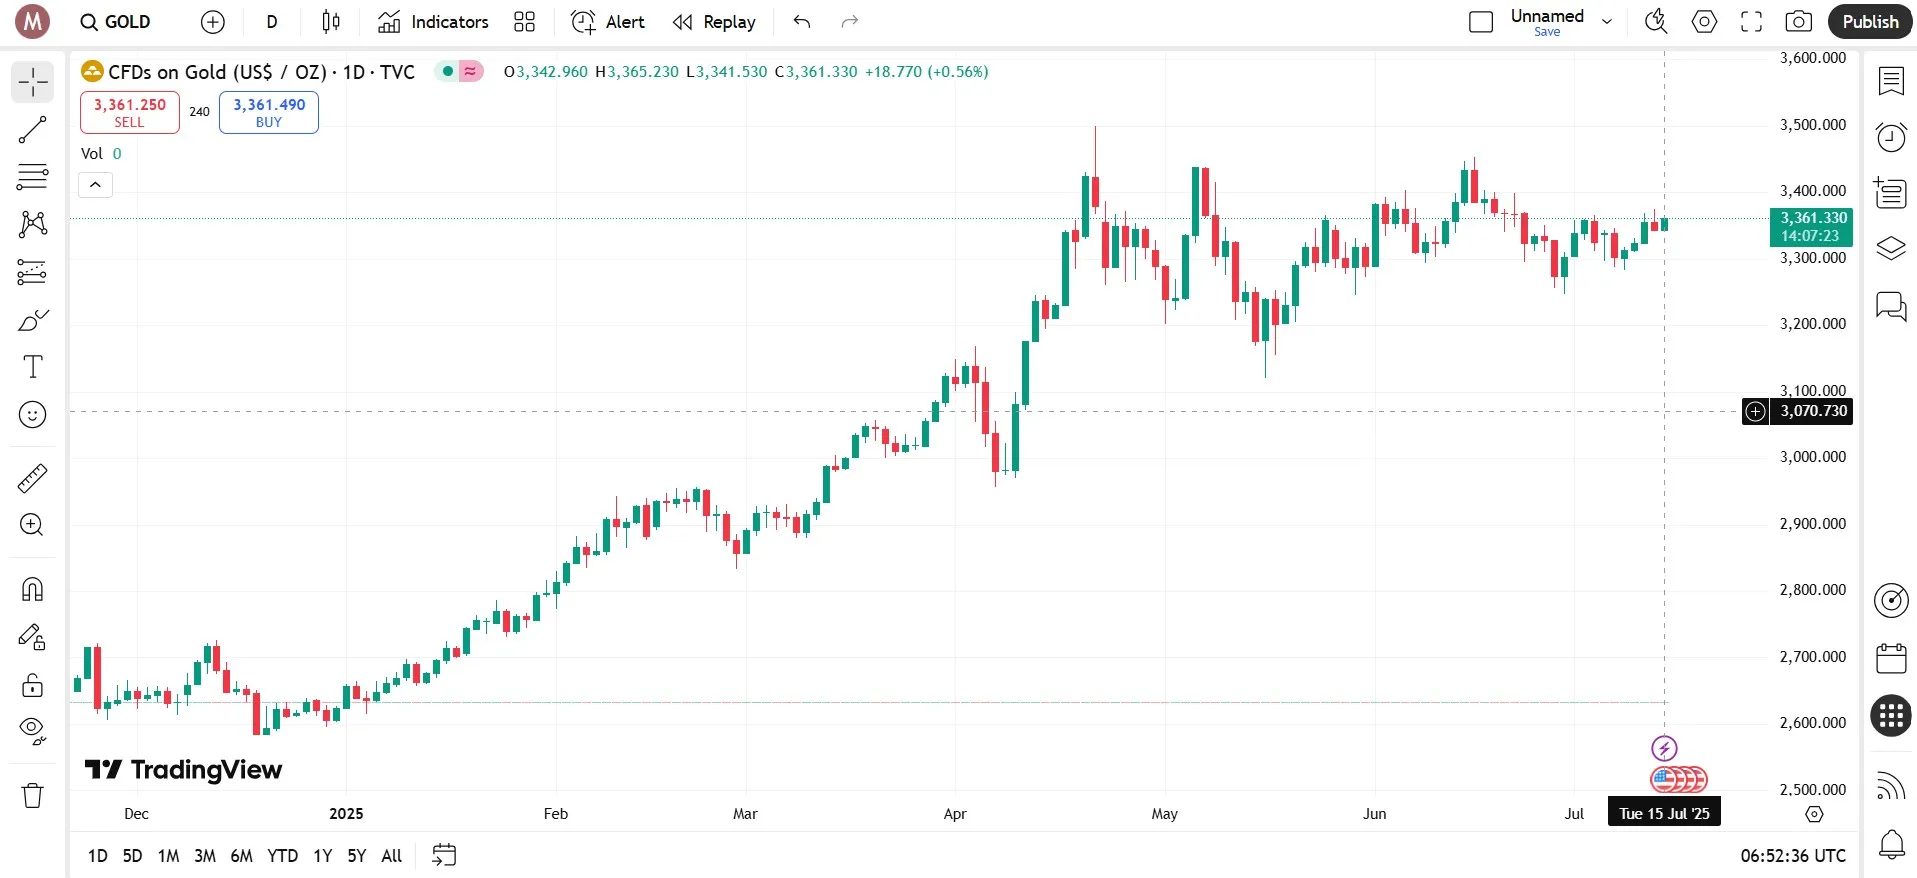Select the 6M time range tab
Viewport: 1917px width, 878px height.
241,856
